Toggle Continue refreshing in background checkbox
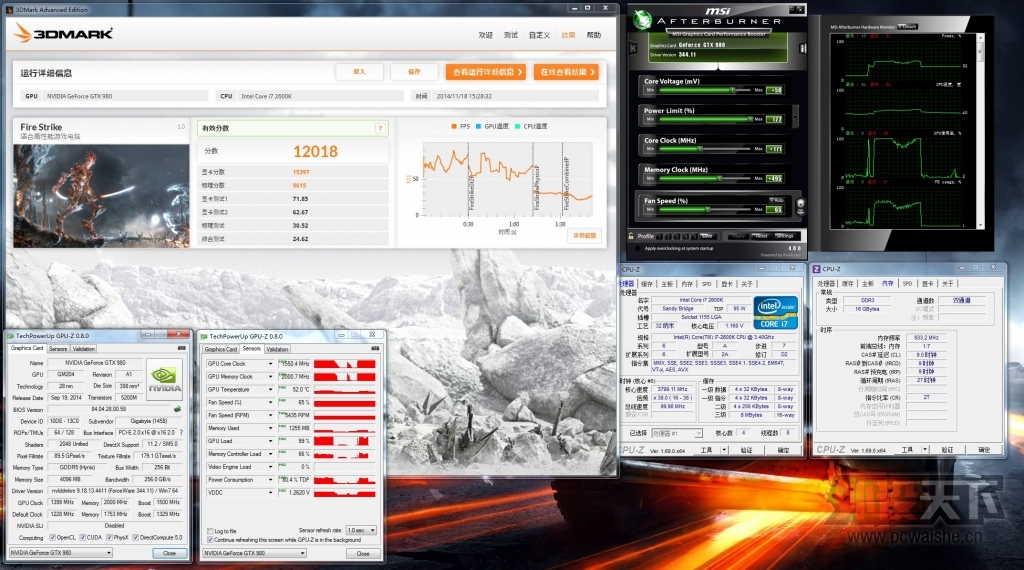The height and width of the screenshot is (570, 1024). (x=210, y=540)
